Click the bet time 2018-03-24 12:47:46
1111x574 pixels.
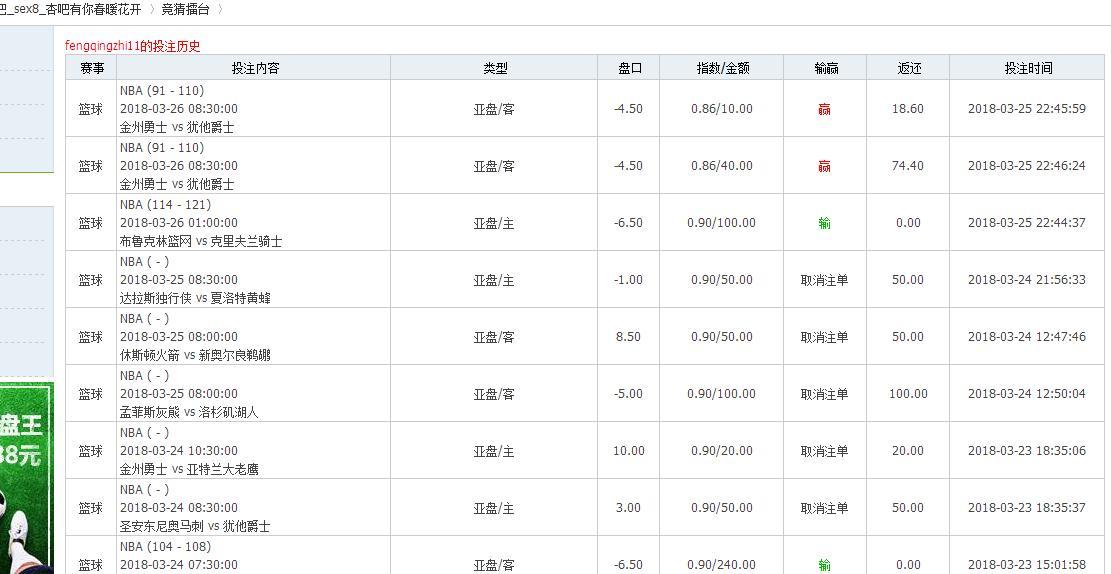(1027, 337)
